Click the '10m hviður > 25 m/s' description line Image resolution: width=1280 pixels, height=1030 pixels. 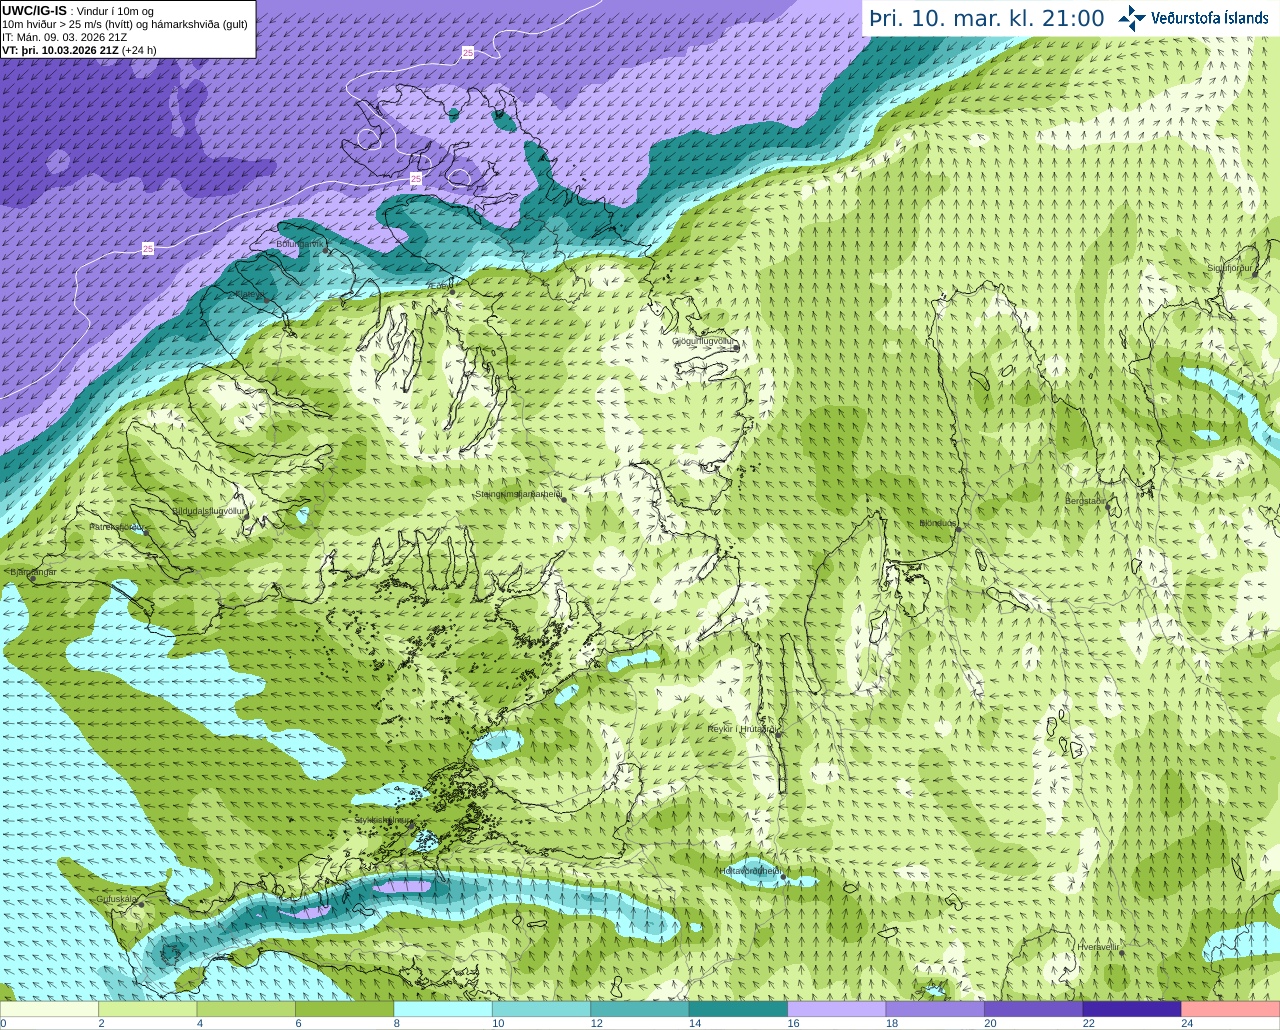click(125, 24)
